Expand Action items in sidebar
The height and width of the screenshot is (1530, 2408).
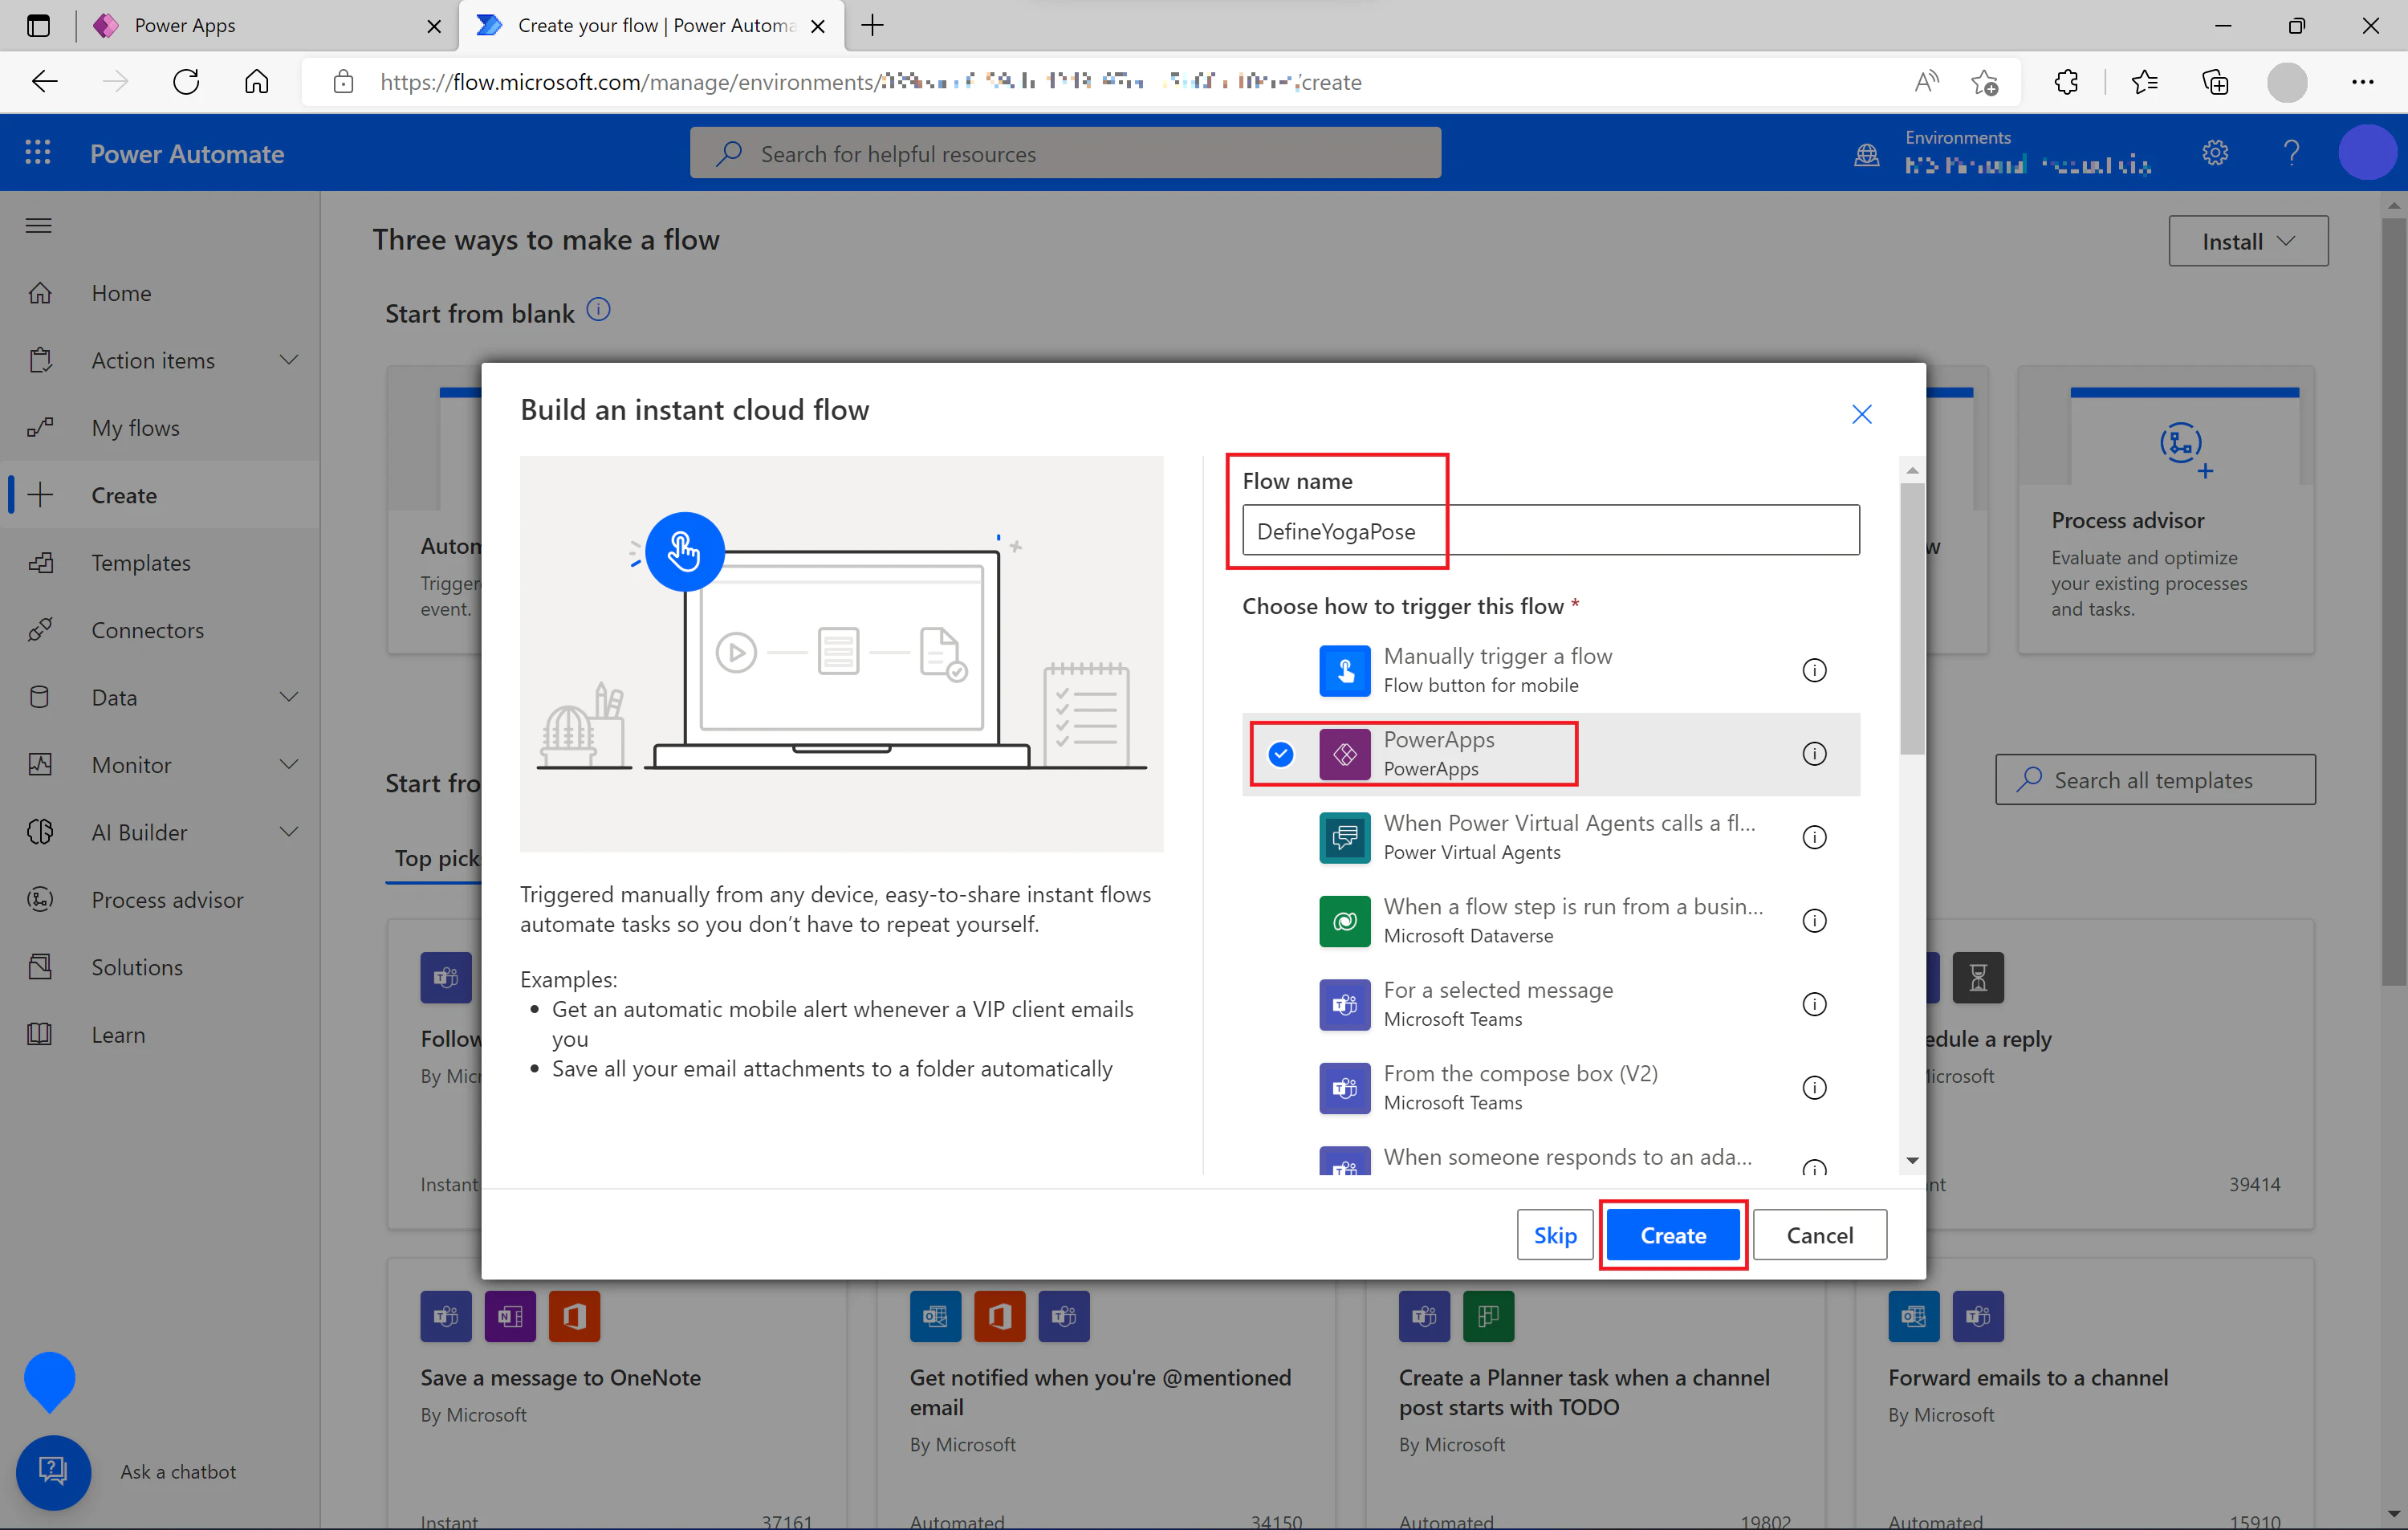289,360
